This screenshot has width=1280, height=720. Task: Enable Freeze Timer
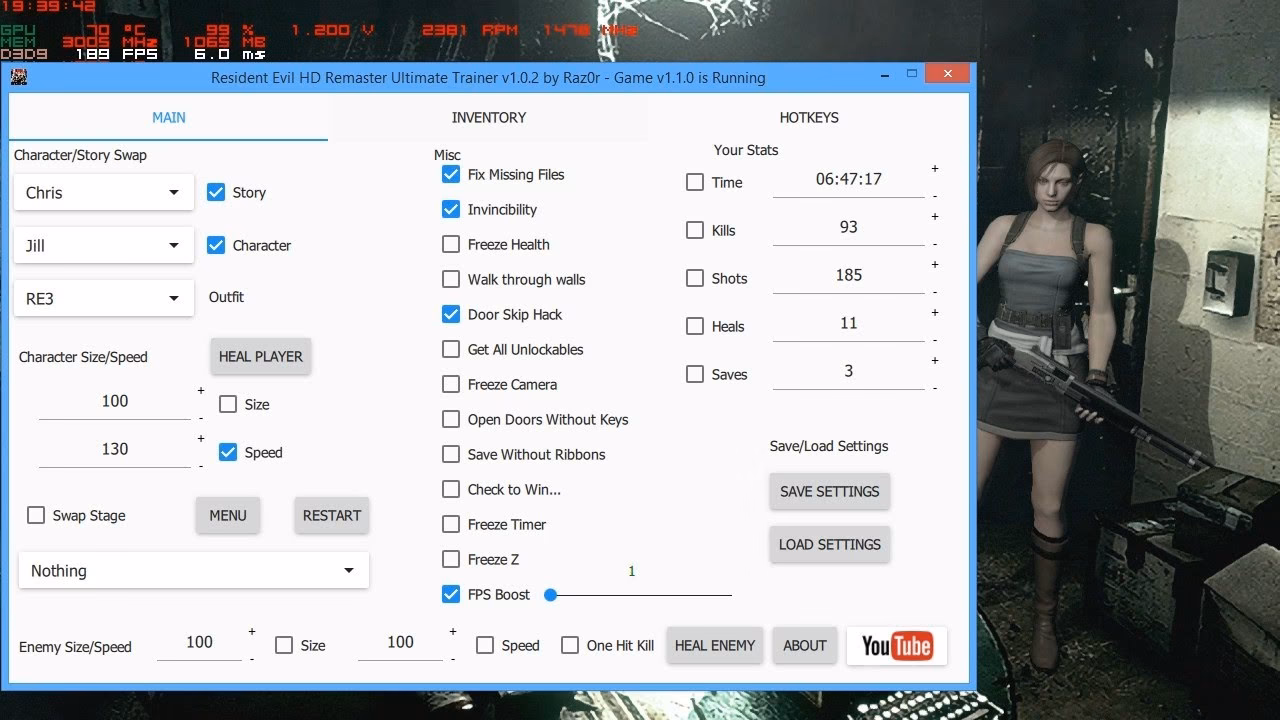451,524
